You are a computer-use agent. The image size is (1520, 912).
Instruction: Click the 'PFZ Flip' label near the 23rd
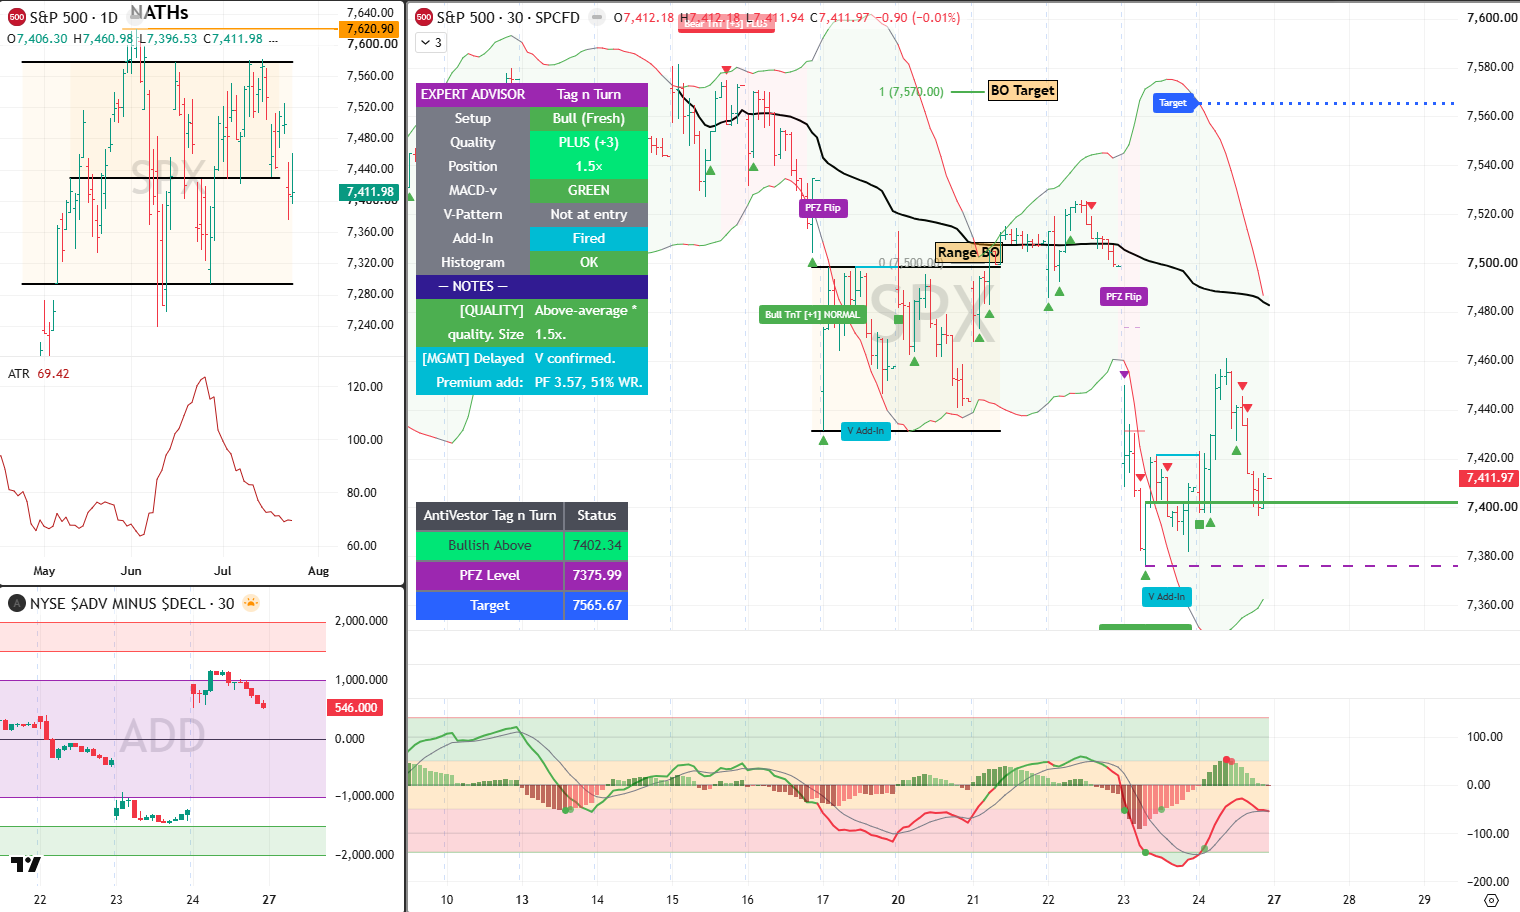[1123, 296]
